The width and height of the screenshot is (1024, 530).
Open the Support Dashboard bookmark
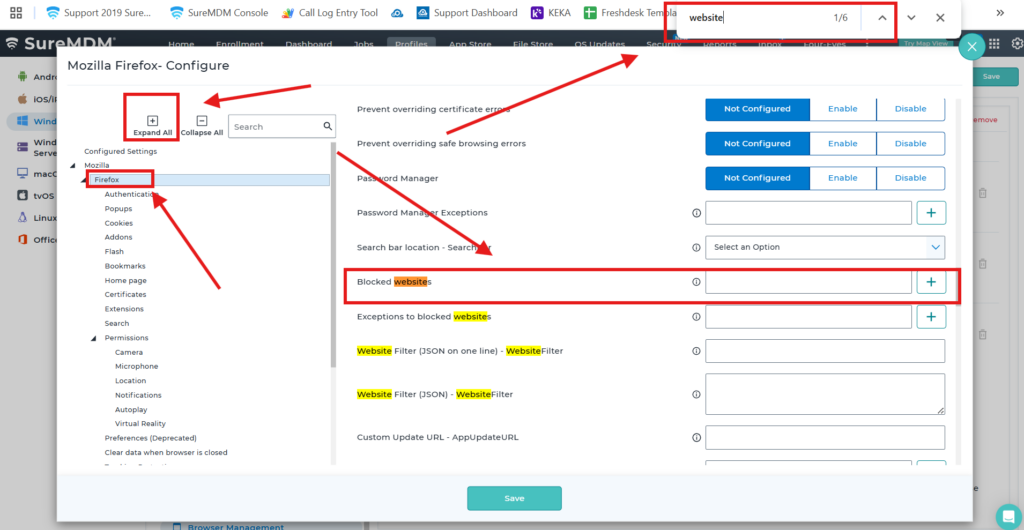tap(467, 12)
